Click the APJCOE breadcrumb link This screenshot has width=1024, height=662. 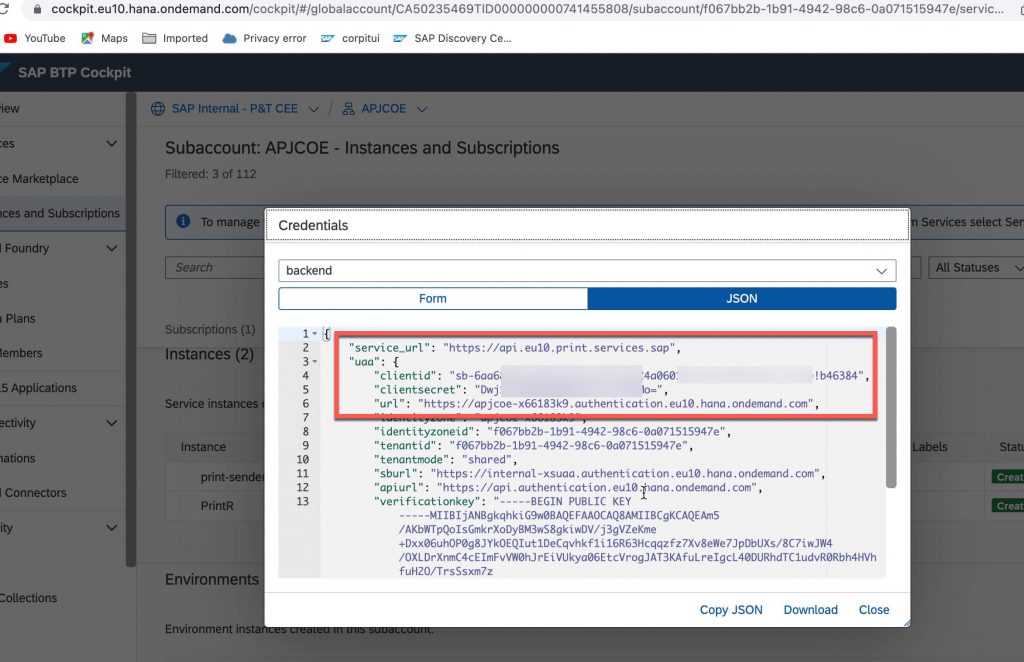(x=384, y=109)
